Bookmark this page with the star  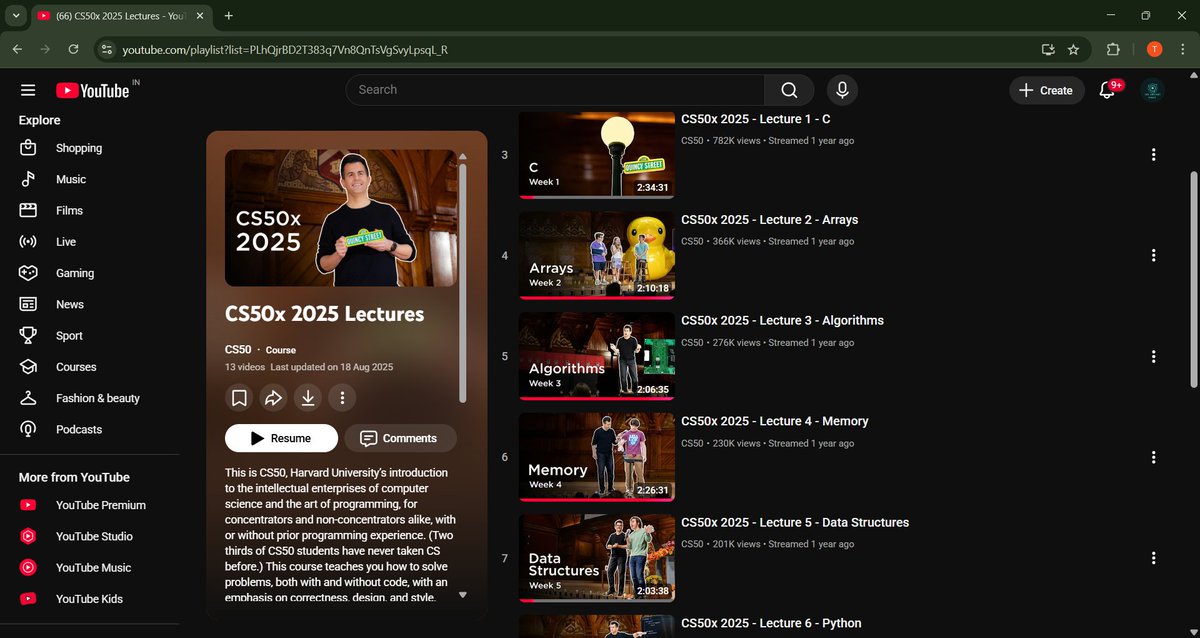pyautogui.click(x=1073, y=49)
